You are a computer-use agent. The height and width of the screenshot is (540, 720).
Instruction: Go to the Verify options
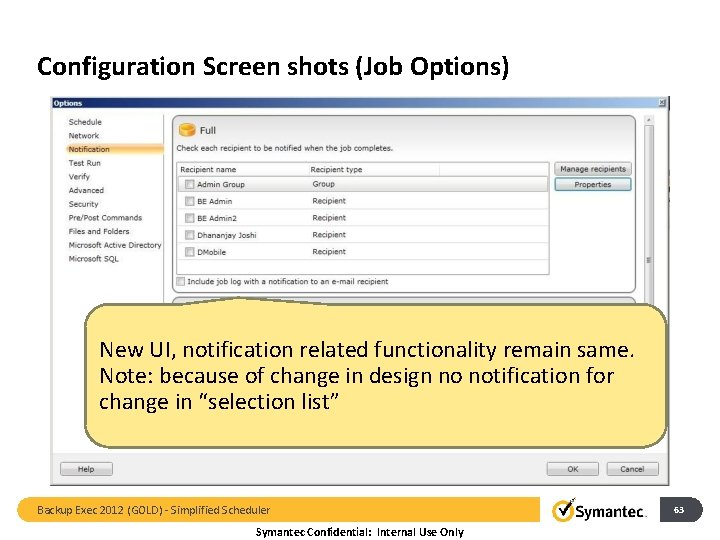pyautogui.click(x=79, y=177)
